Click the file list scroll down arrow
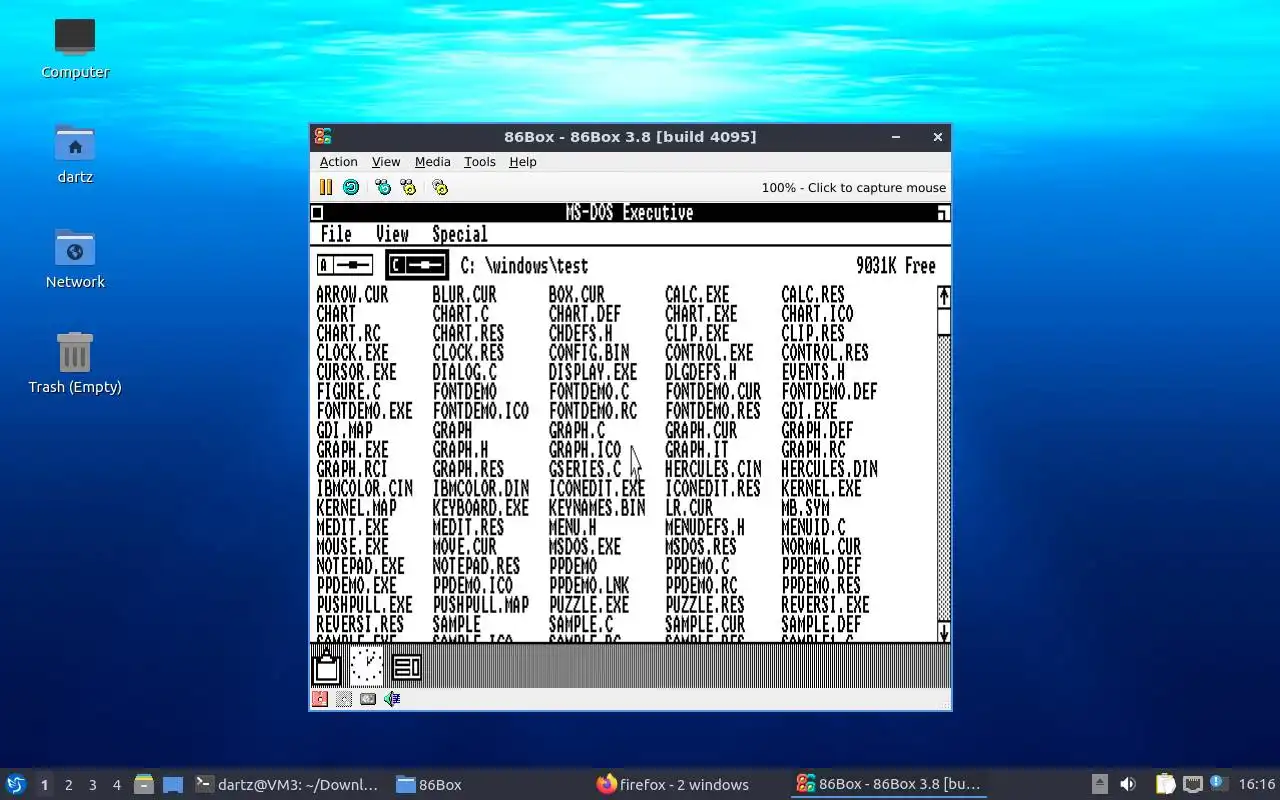1280x800 pixels. [943, 632]
